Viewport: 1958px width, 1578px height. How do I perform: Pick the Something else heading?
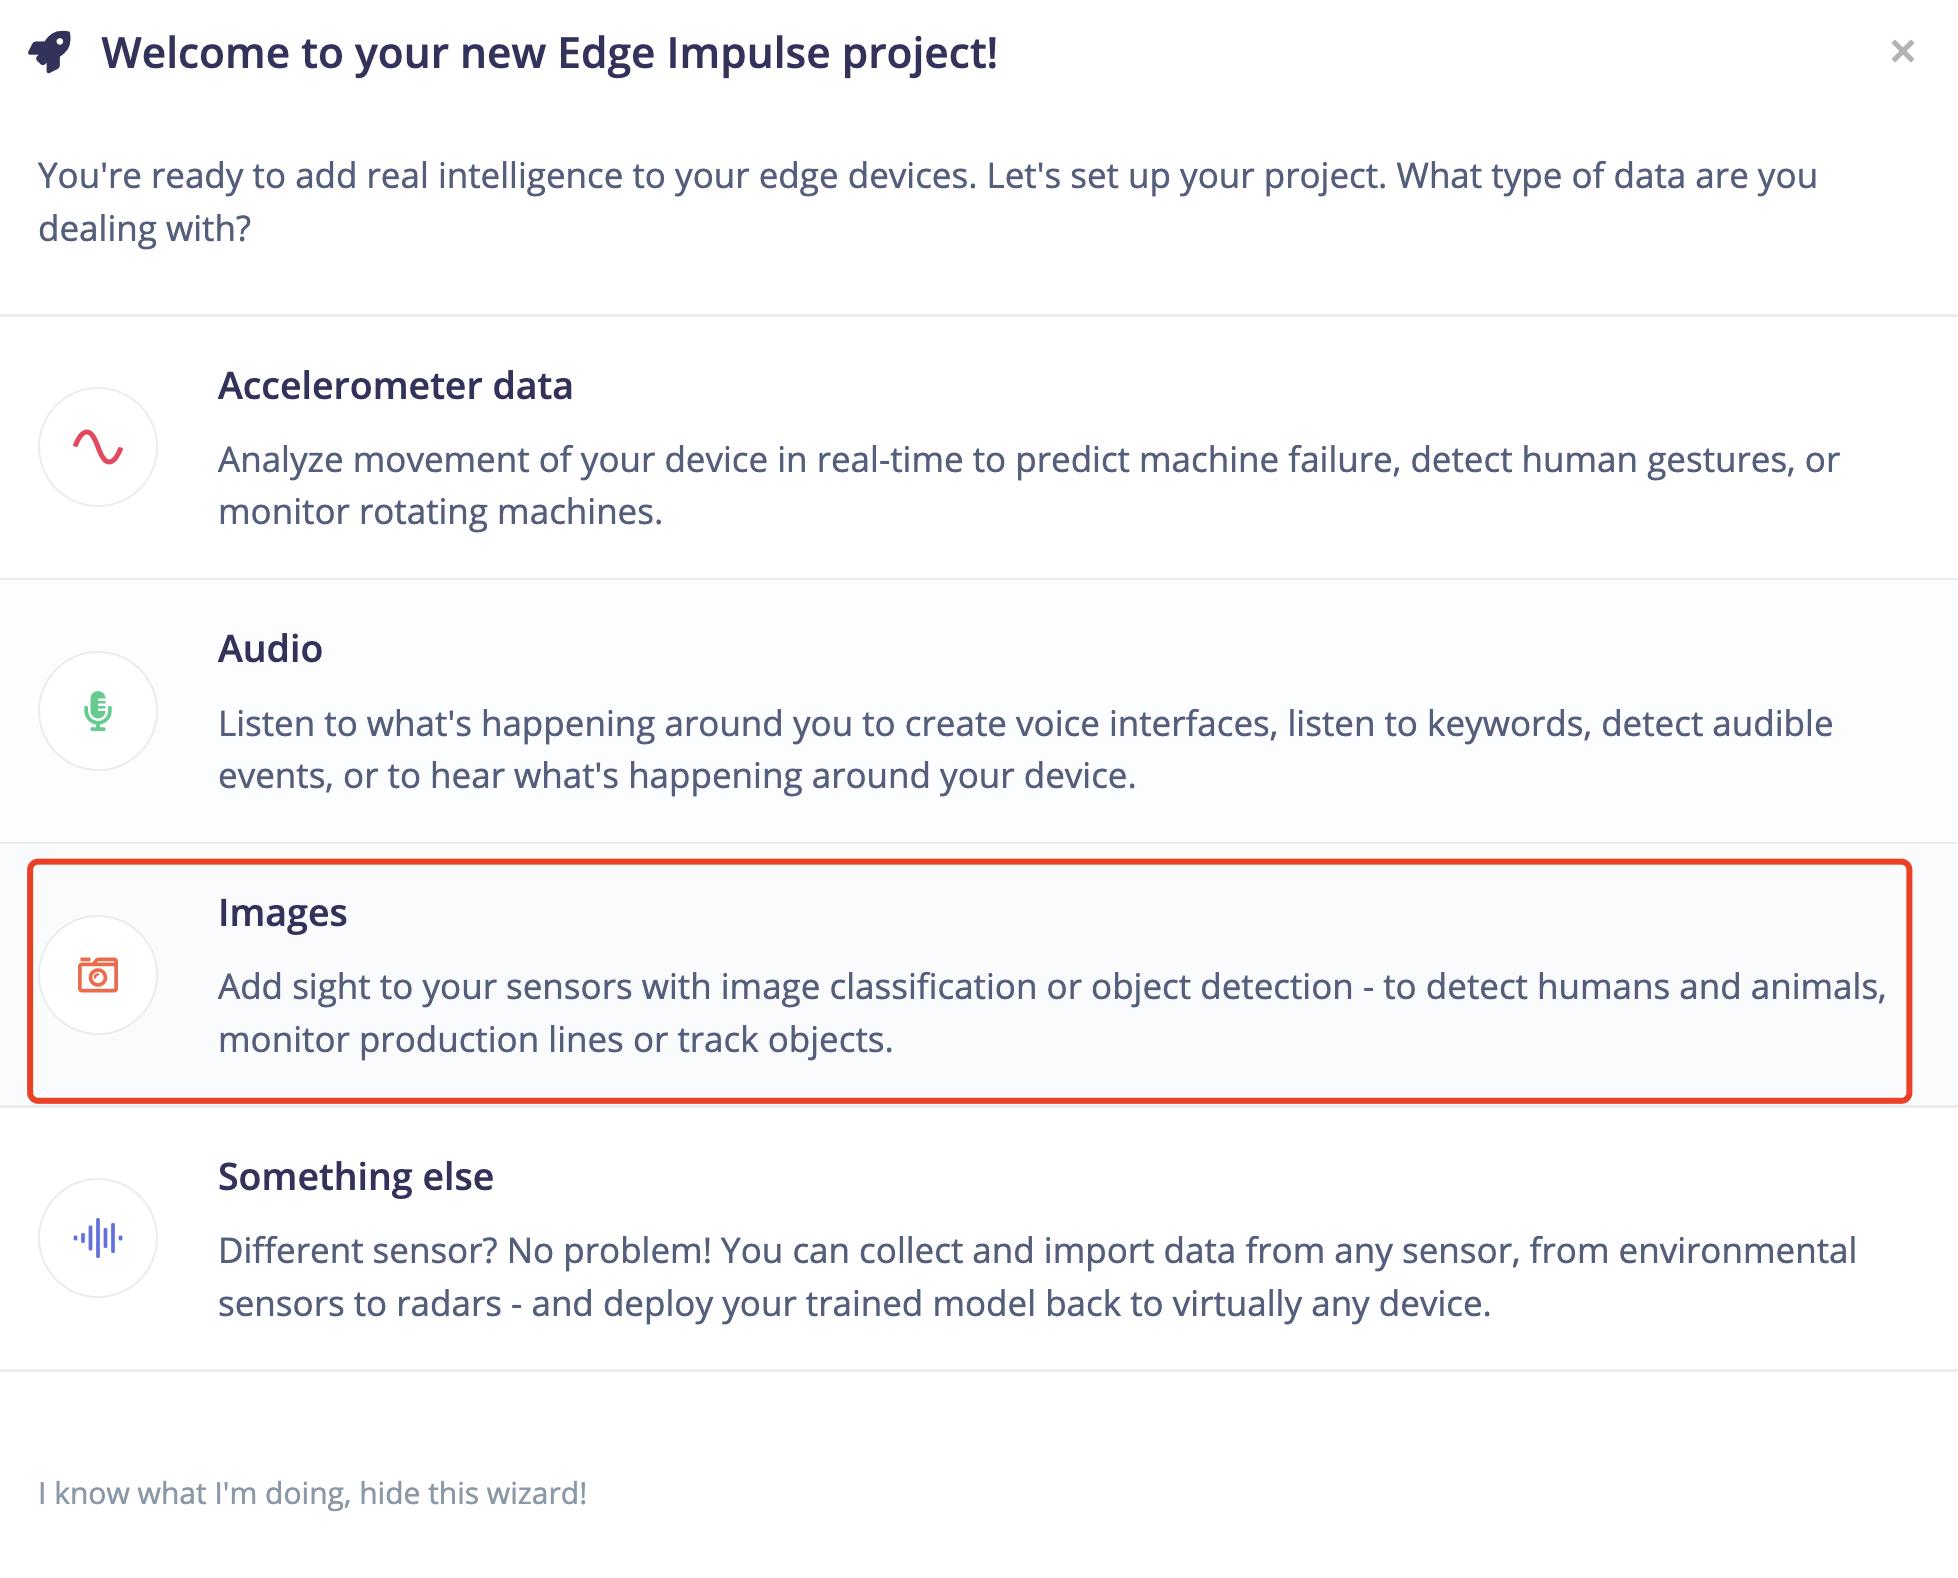[x=356, y=1177]
